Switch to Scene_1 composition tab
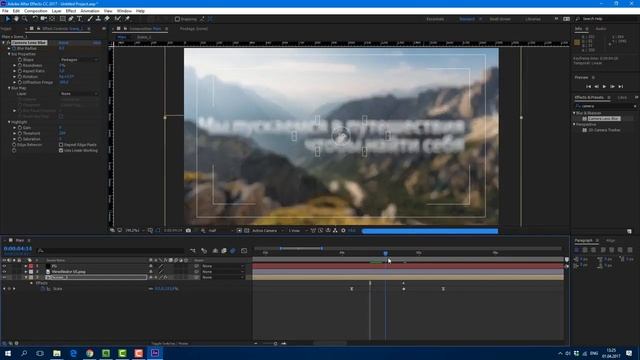 (144, 37)
